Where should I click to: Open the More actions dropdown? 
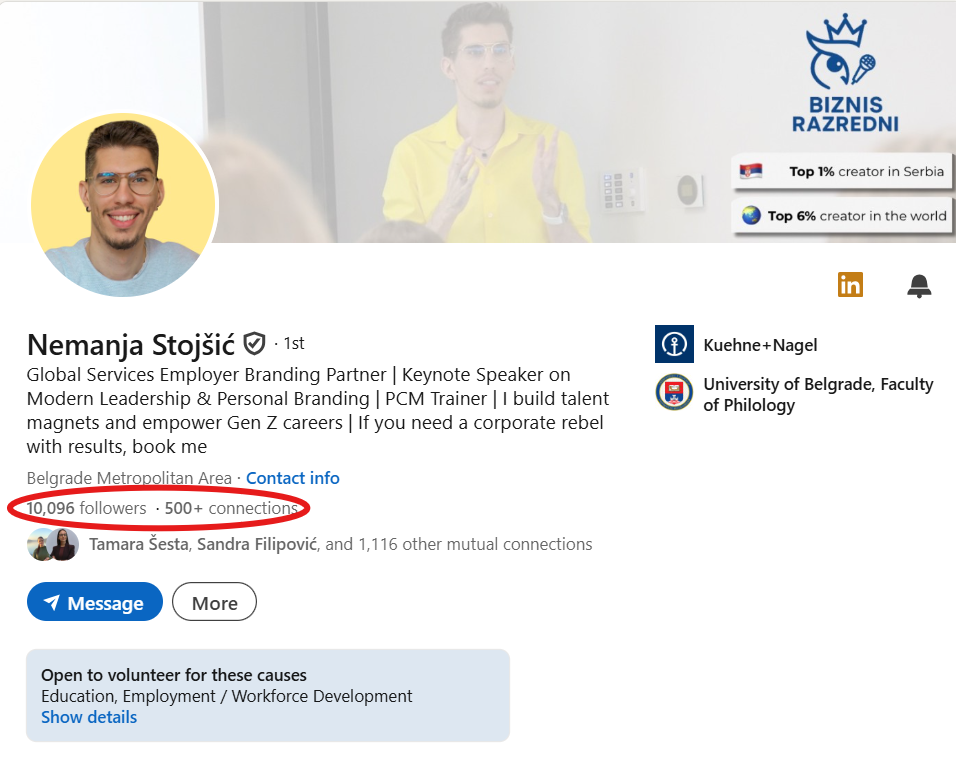[215, 602]
